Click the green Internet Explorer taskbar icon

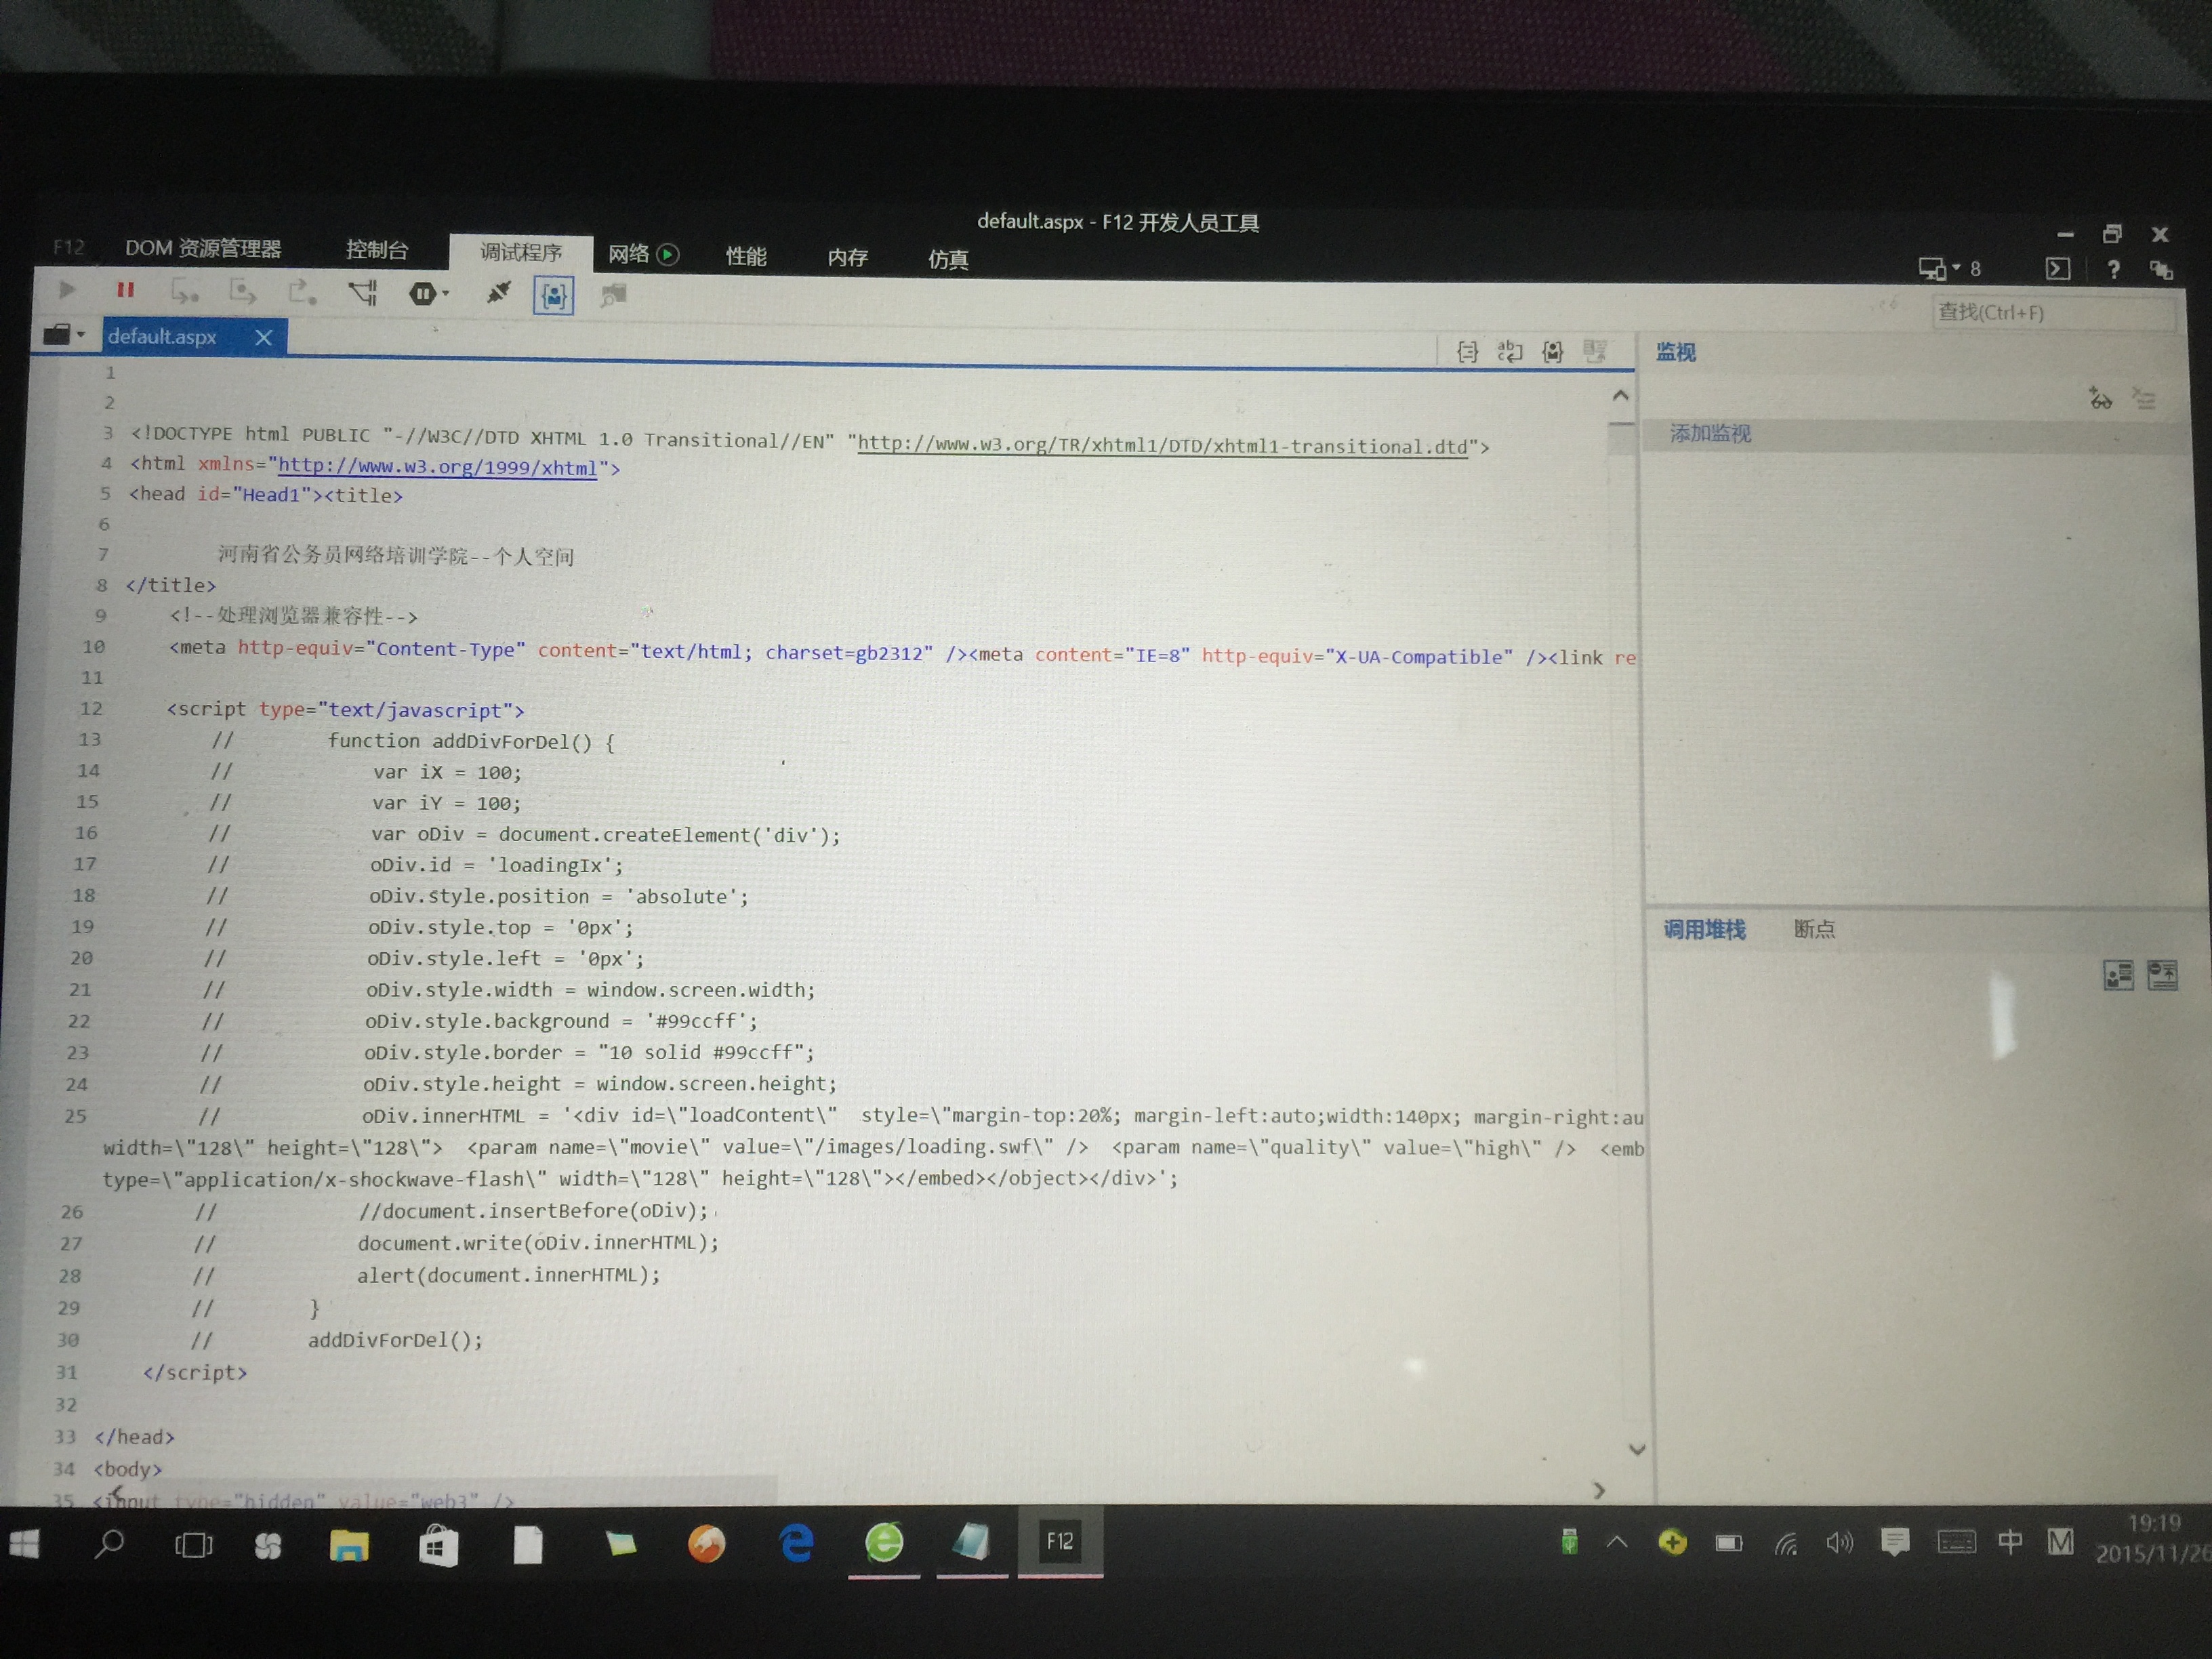pyautogui.click(x=884, y=1543)
